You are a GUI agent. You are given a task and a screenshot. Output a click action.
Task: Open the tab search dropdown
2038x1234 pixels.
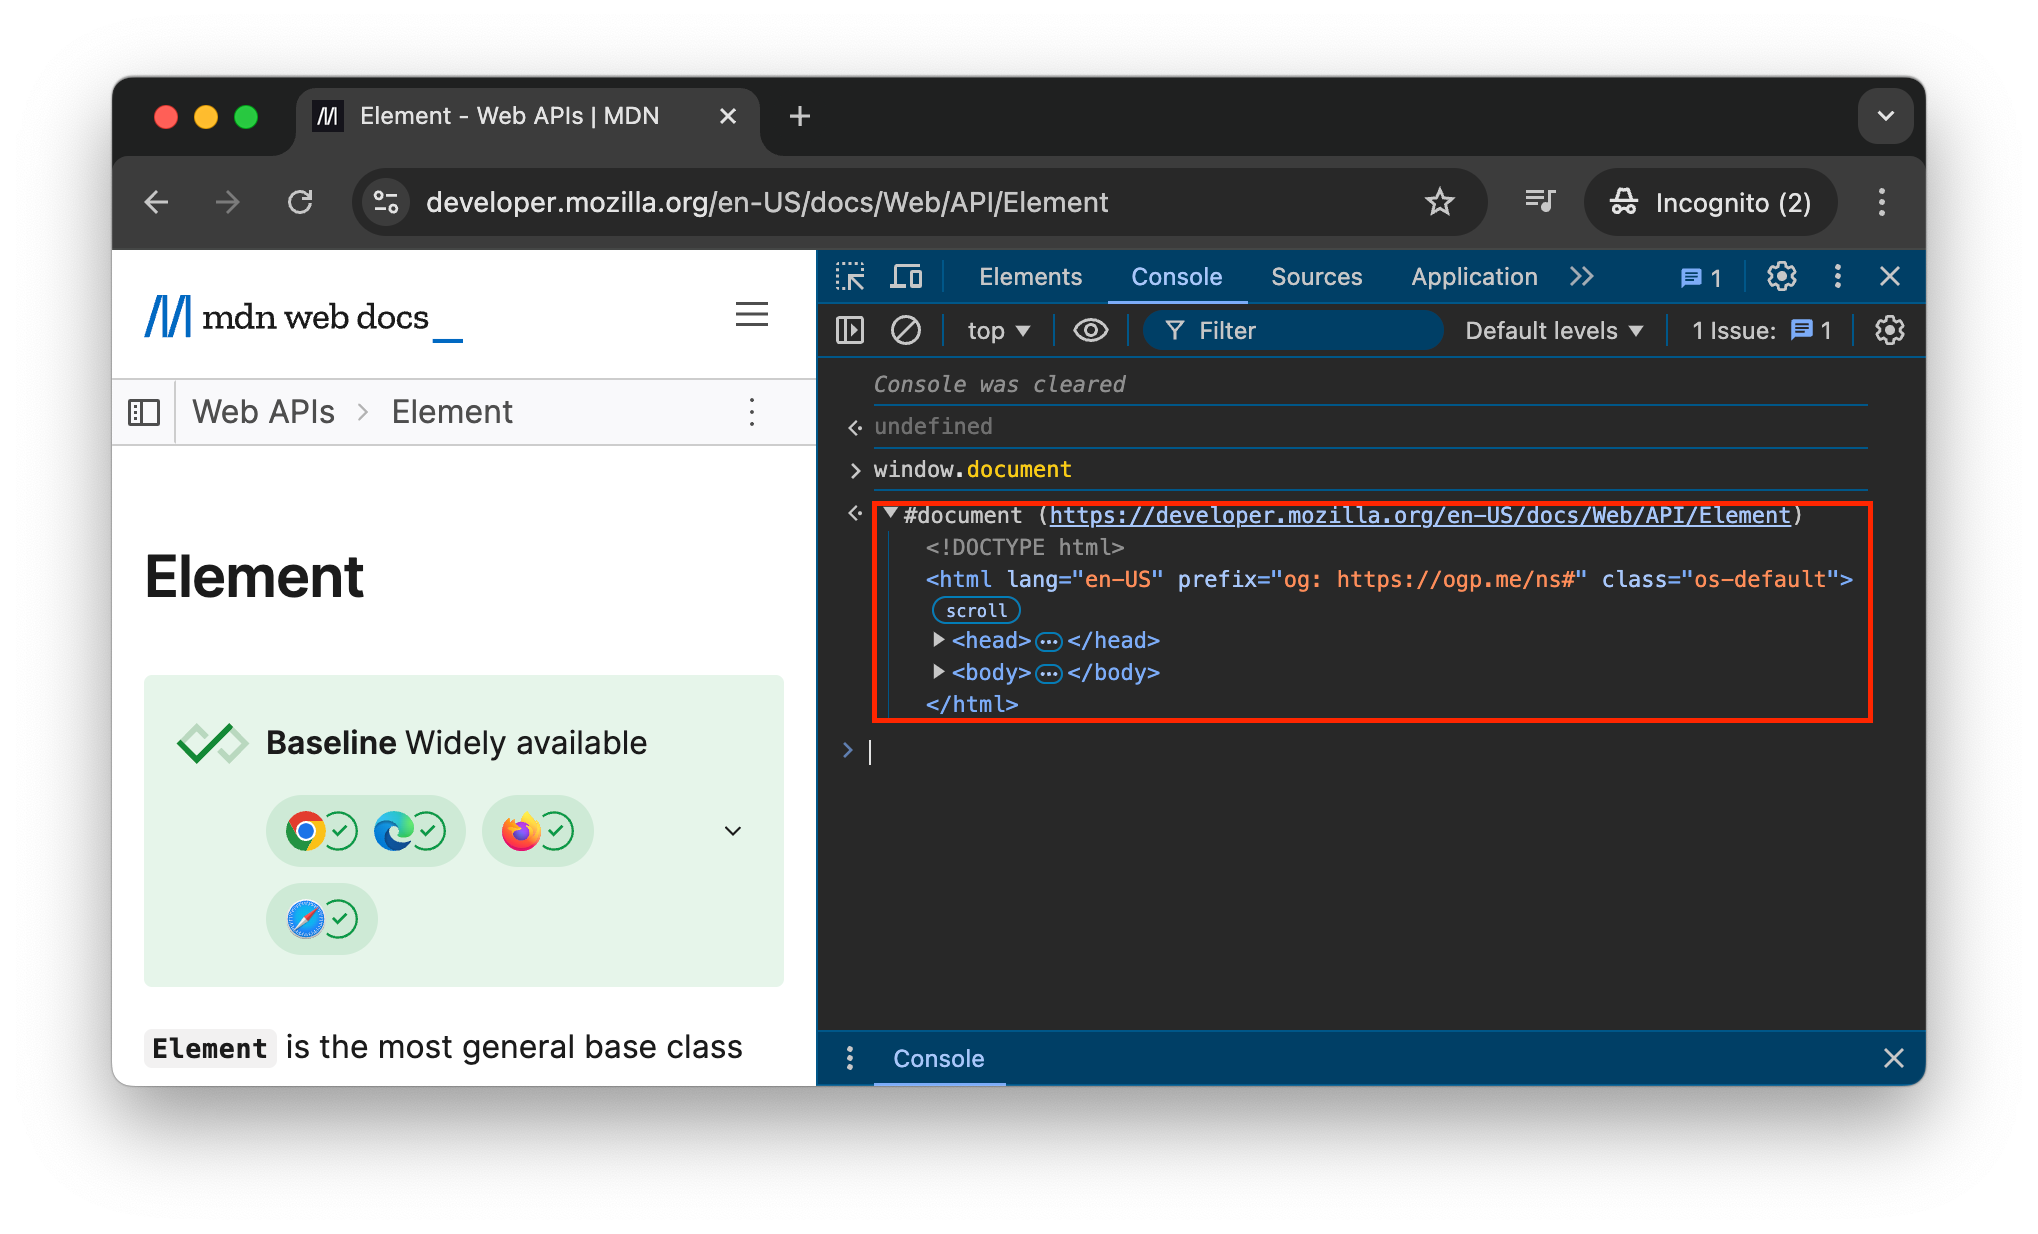click(1885, 117)
